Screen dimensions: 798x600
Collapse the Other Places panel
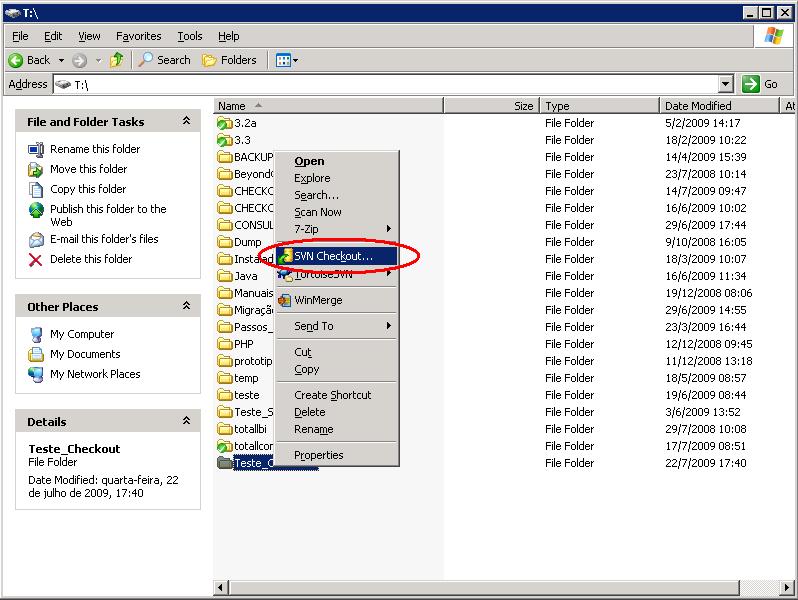pyautogui.click(x=186, y=306)
